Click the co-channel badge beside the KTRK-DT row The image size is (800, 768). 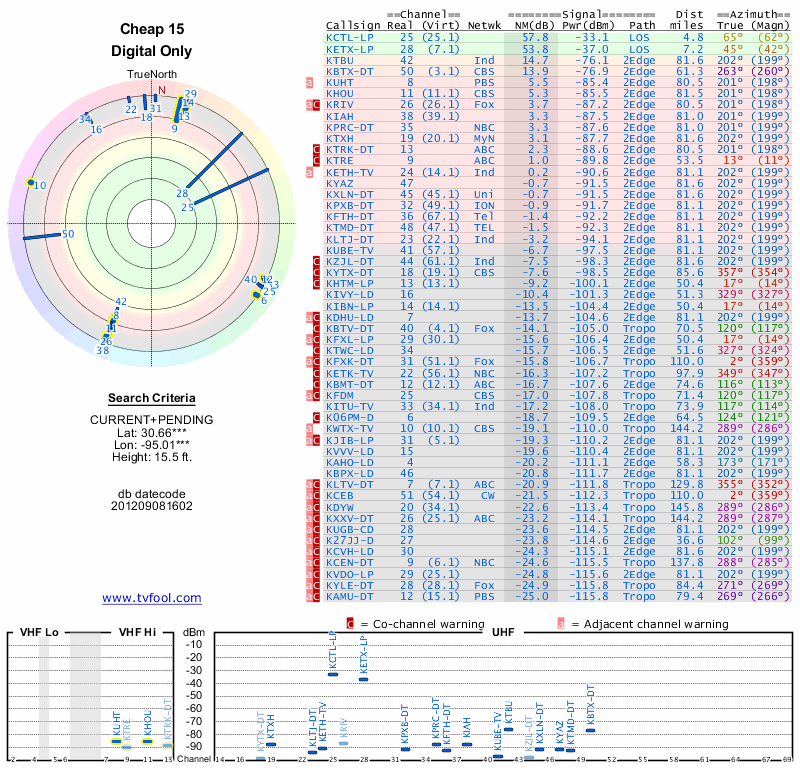coord(316,150)
